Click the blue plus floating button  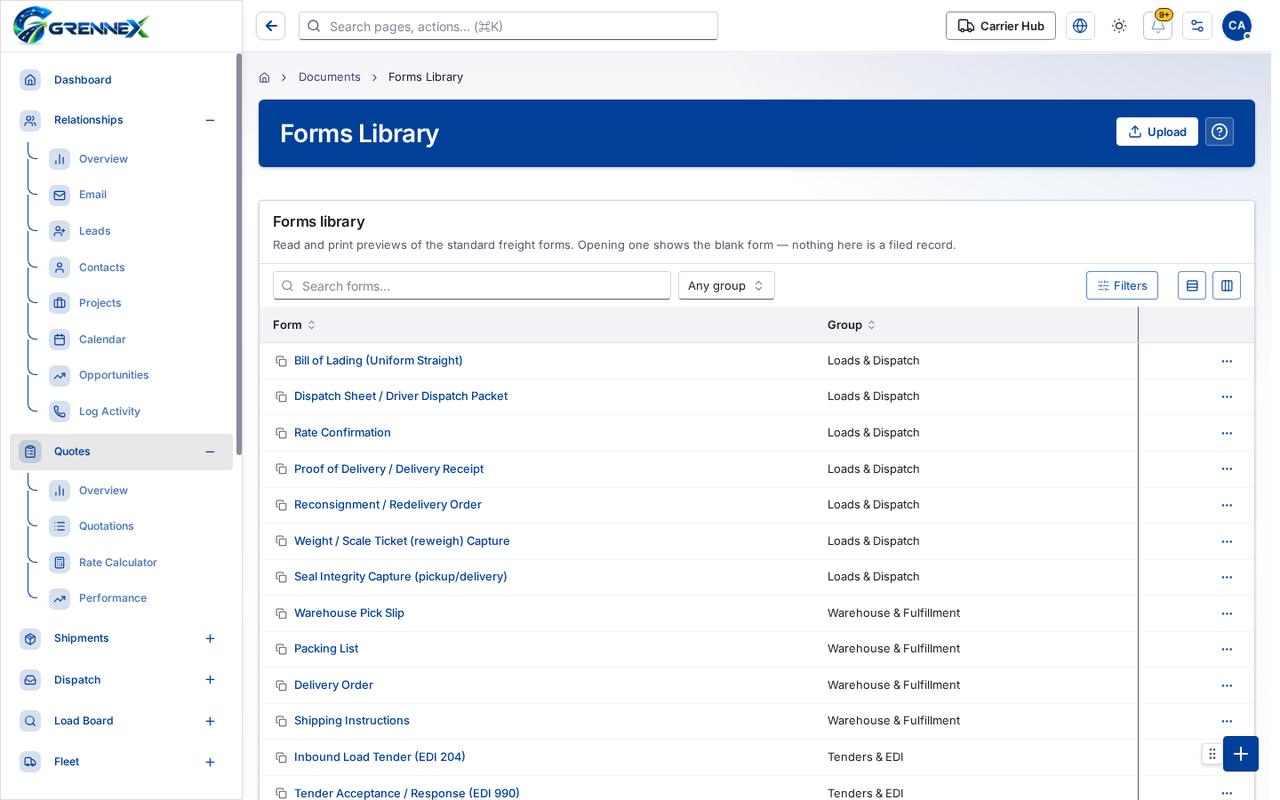(1241, 754)
